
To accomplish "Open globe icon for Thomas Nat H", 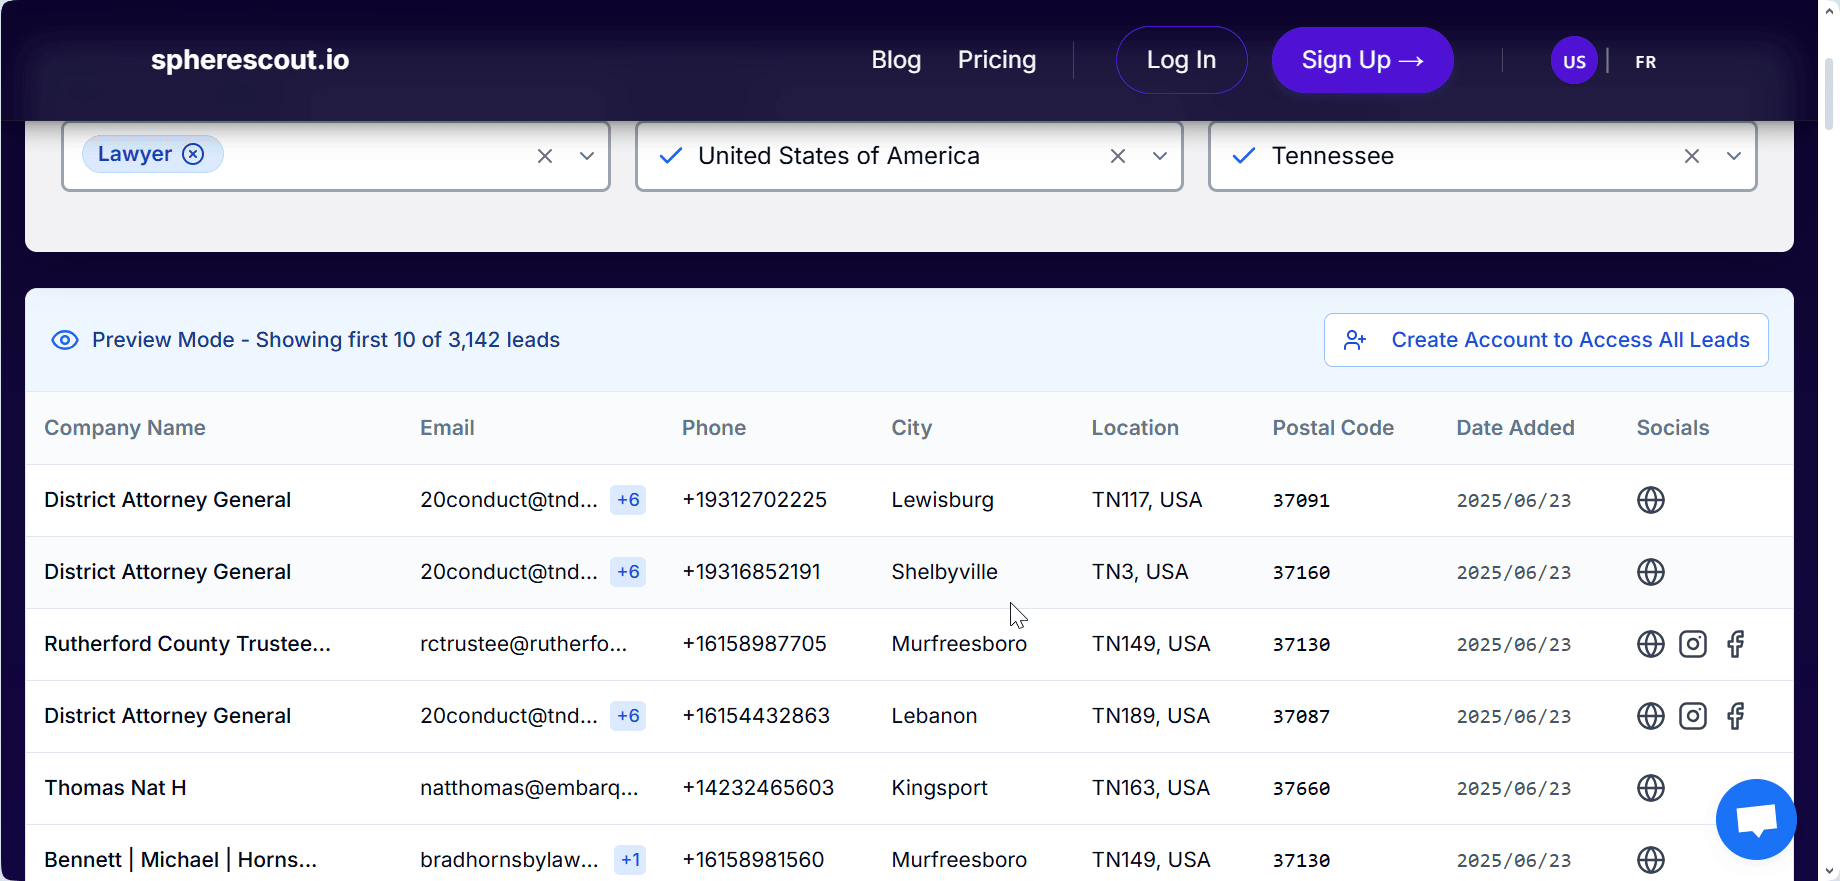I will (1650, 788).
